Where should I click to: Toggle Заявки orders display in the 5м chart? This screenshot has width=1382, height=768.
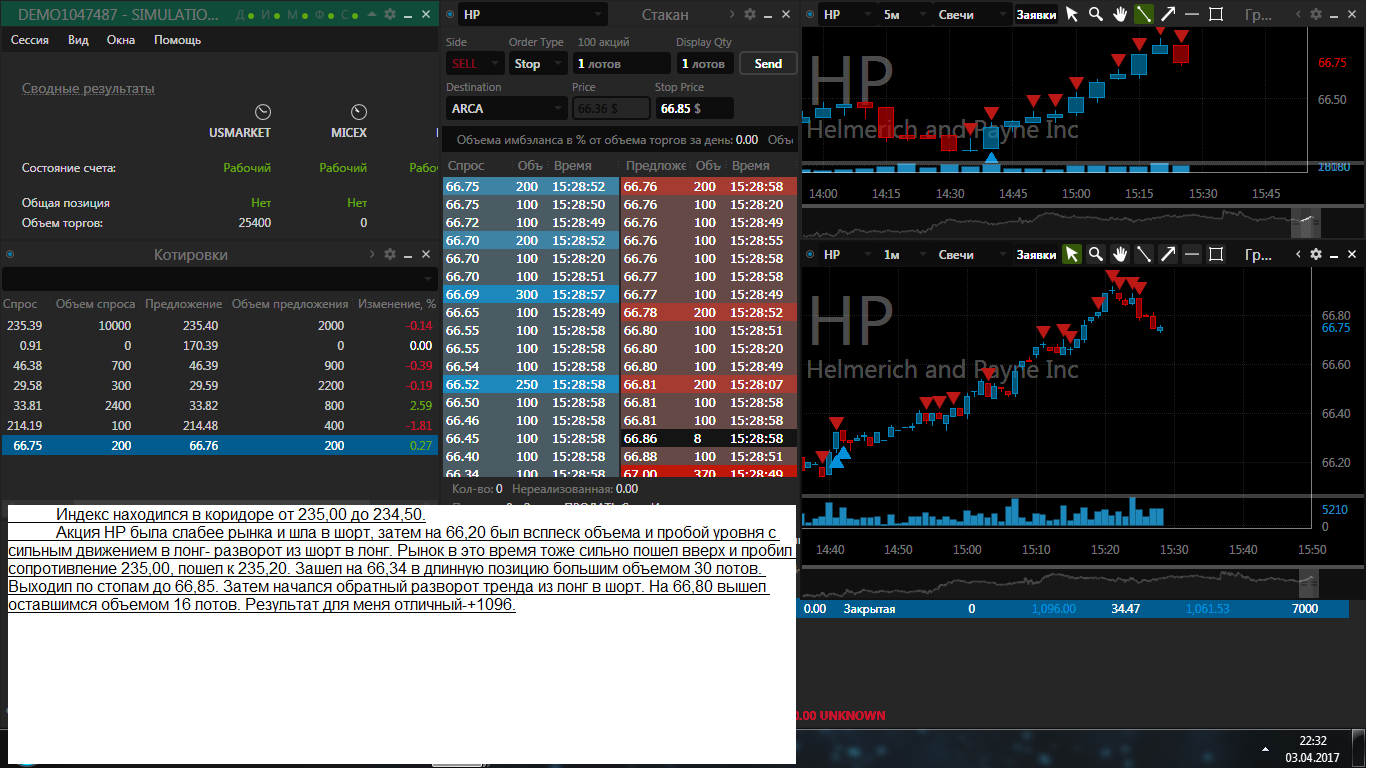(x=1036, y=15)
